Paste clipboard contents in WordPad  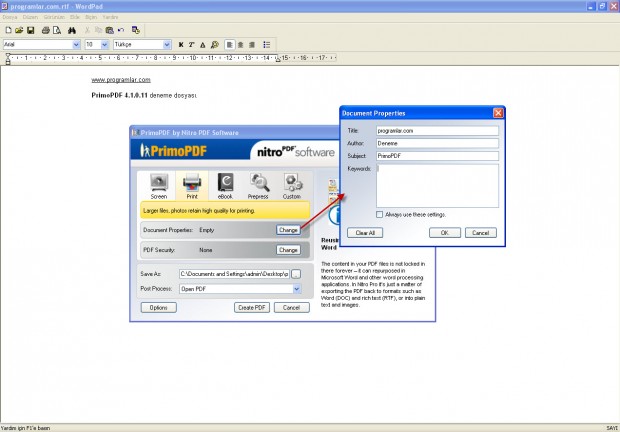click(x=110, y=30)
